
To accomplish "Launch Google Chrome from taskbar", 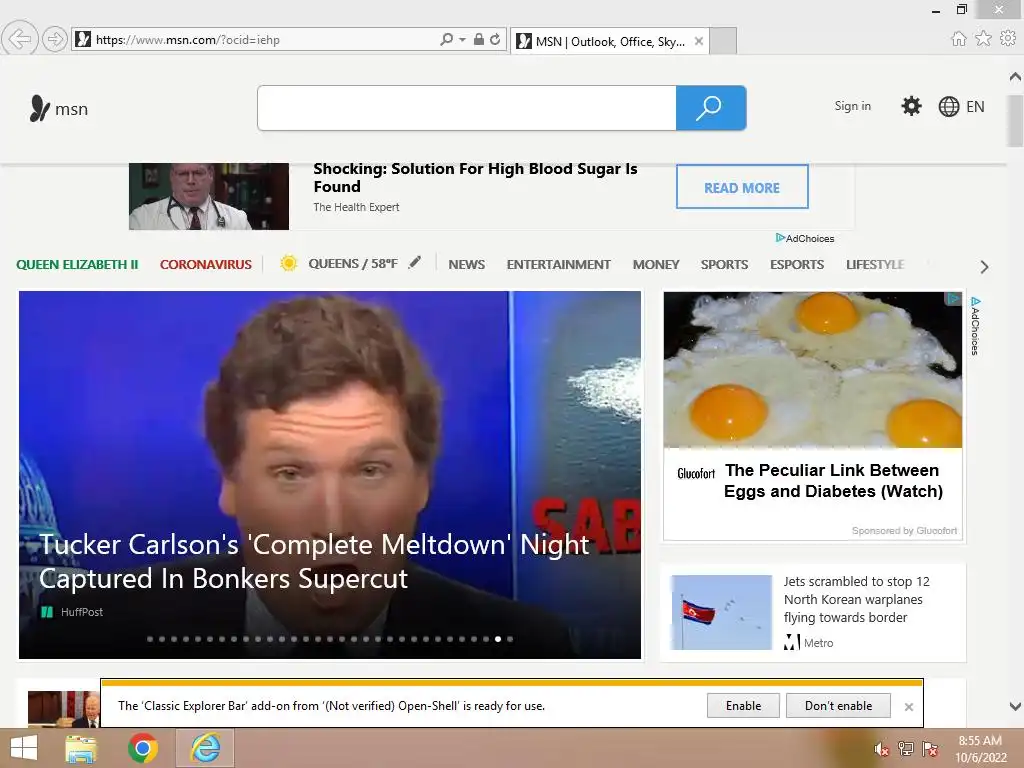I will (143, 748).
